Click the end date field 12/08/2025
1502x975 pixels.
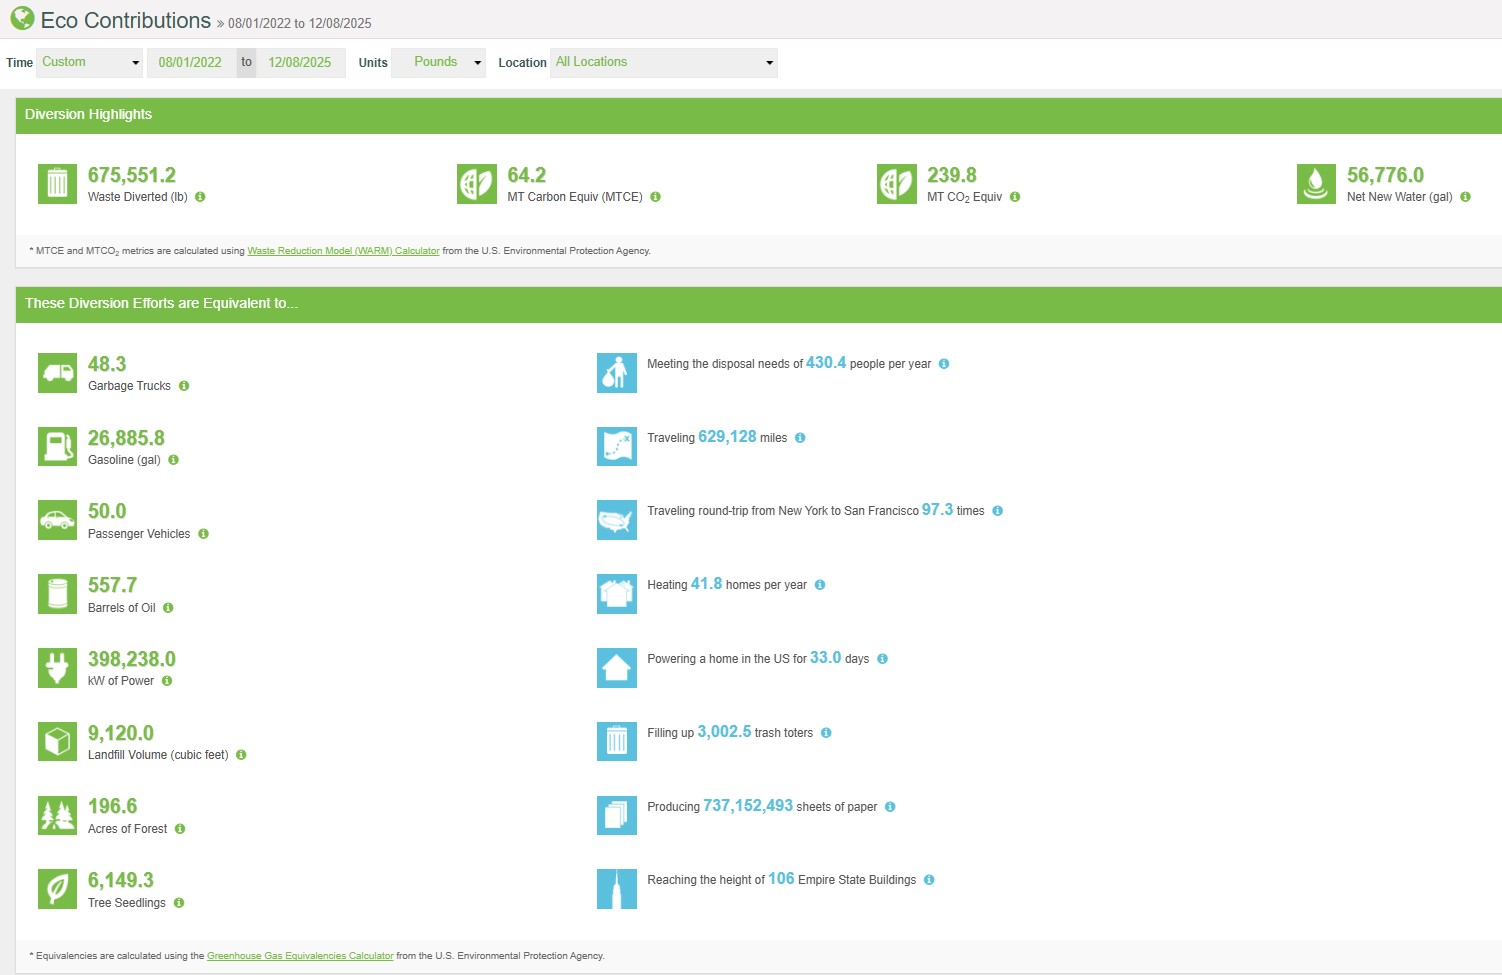click(x=300, y=62)
